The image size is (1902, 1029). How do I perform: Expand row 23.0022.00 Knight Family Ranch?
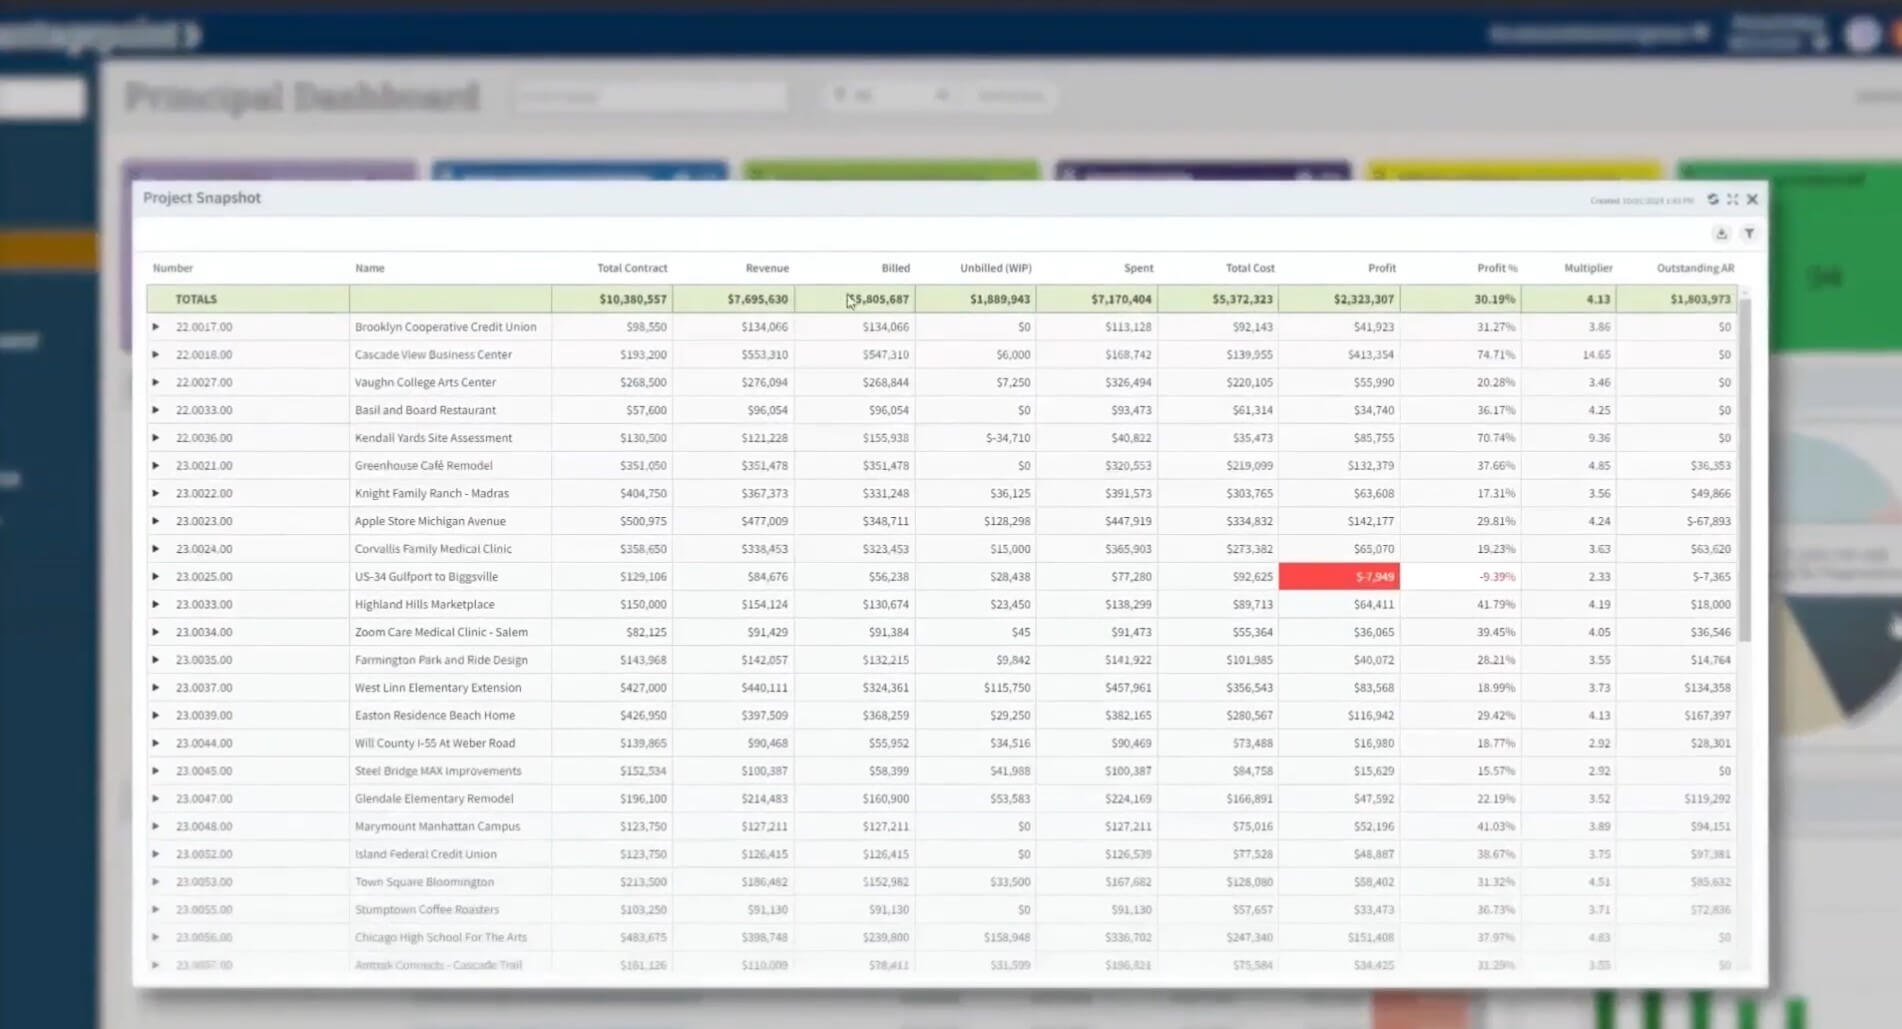155,493
